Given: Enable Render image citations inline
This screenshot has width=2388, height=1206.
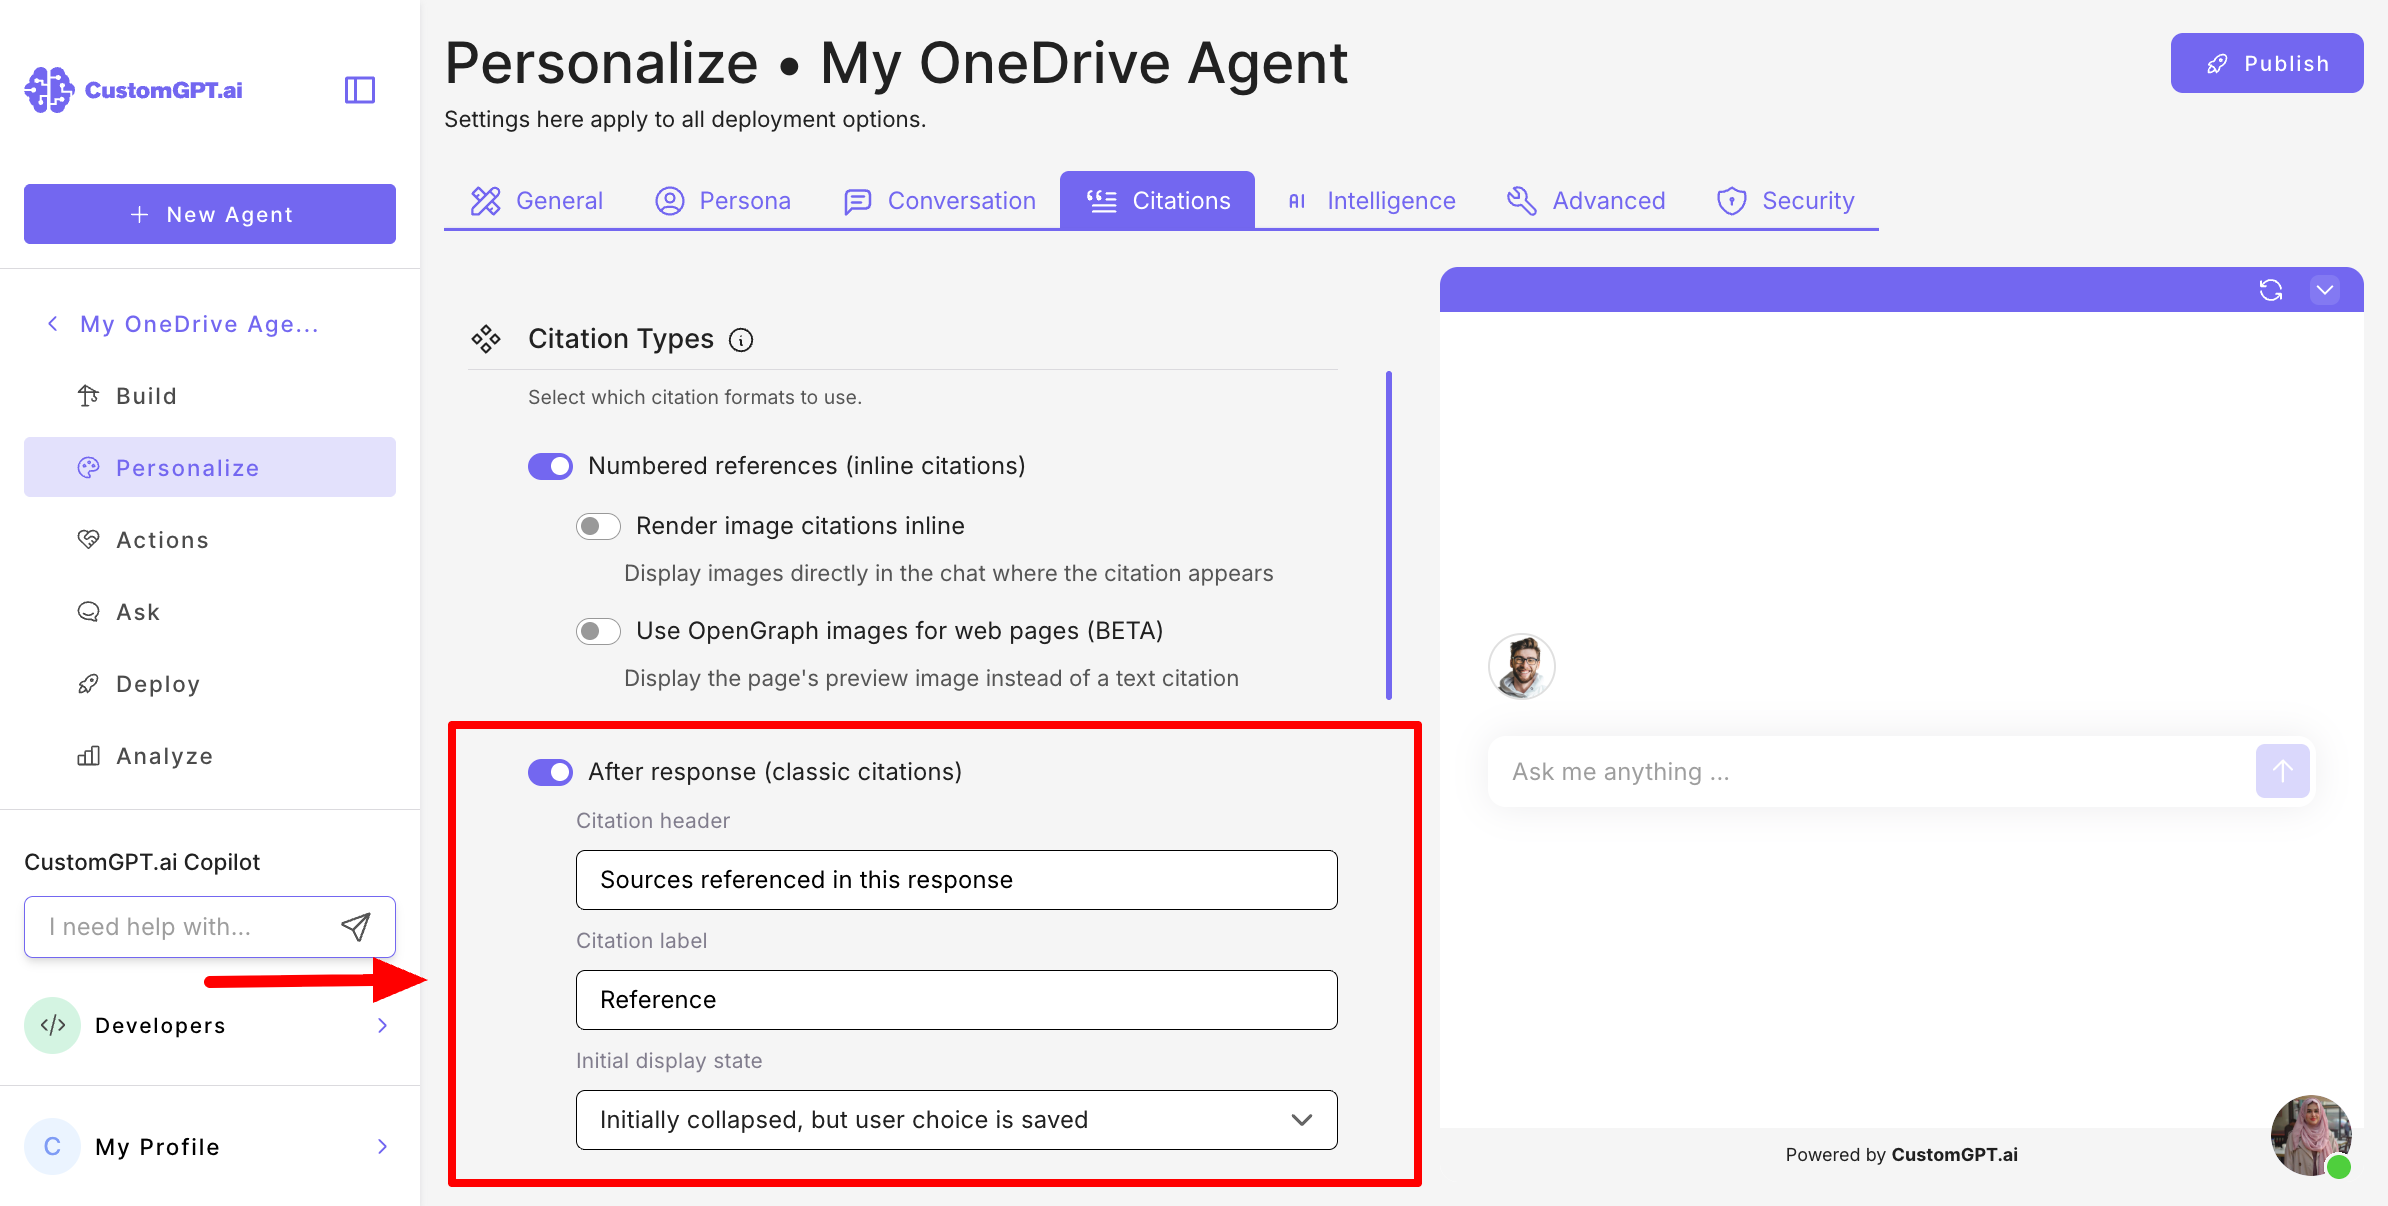Looking at the screenshot, I should click(598, 526).
